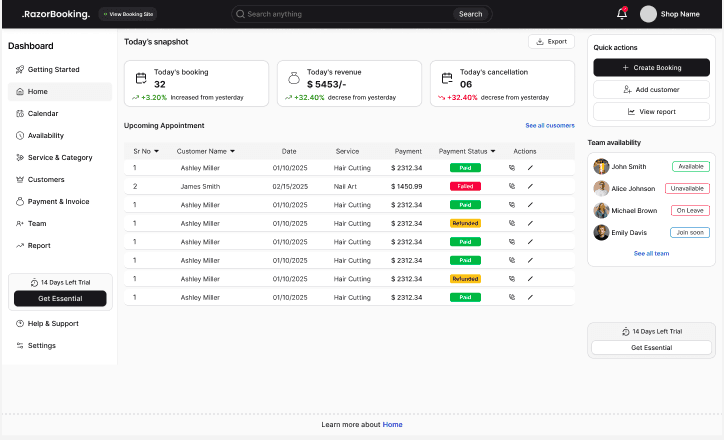The image size is (724, 440).
Task: Click the 02/15/2025 date cell
Action: click(290, 187)
